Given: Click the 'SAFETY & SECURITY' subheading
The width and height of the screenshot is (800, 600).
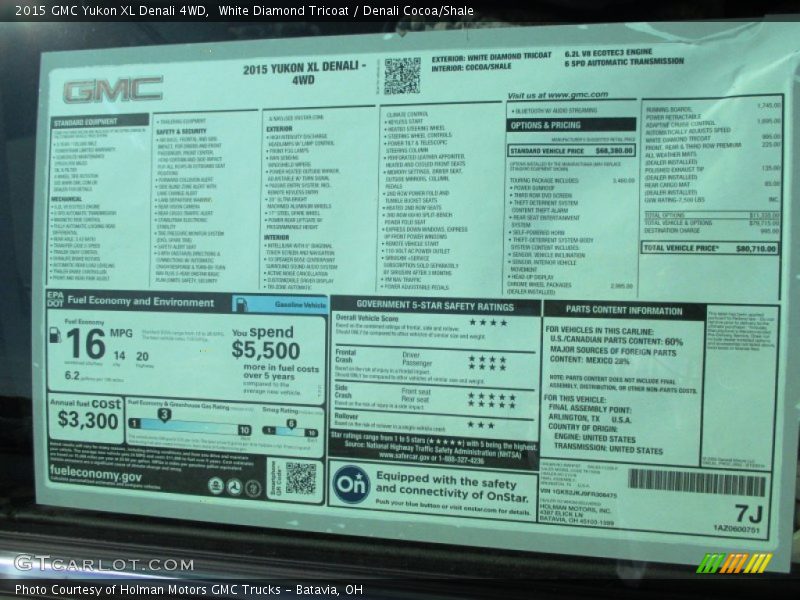Looking at the screenshot, I should (x=181, y=132).
